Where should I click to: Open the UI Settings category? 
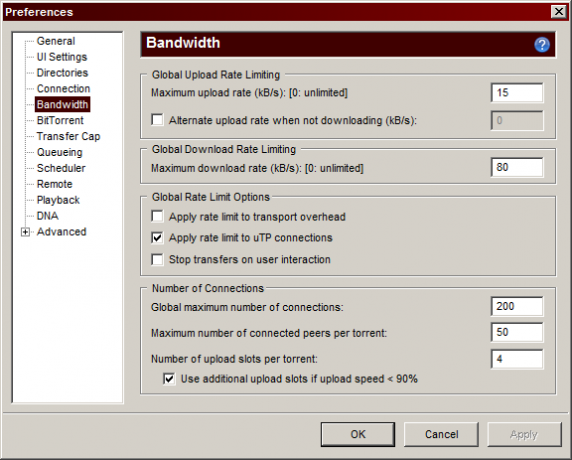coord(62,57)
